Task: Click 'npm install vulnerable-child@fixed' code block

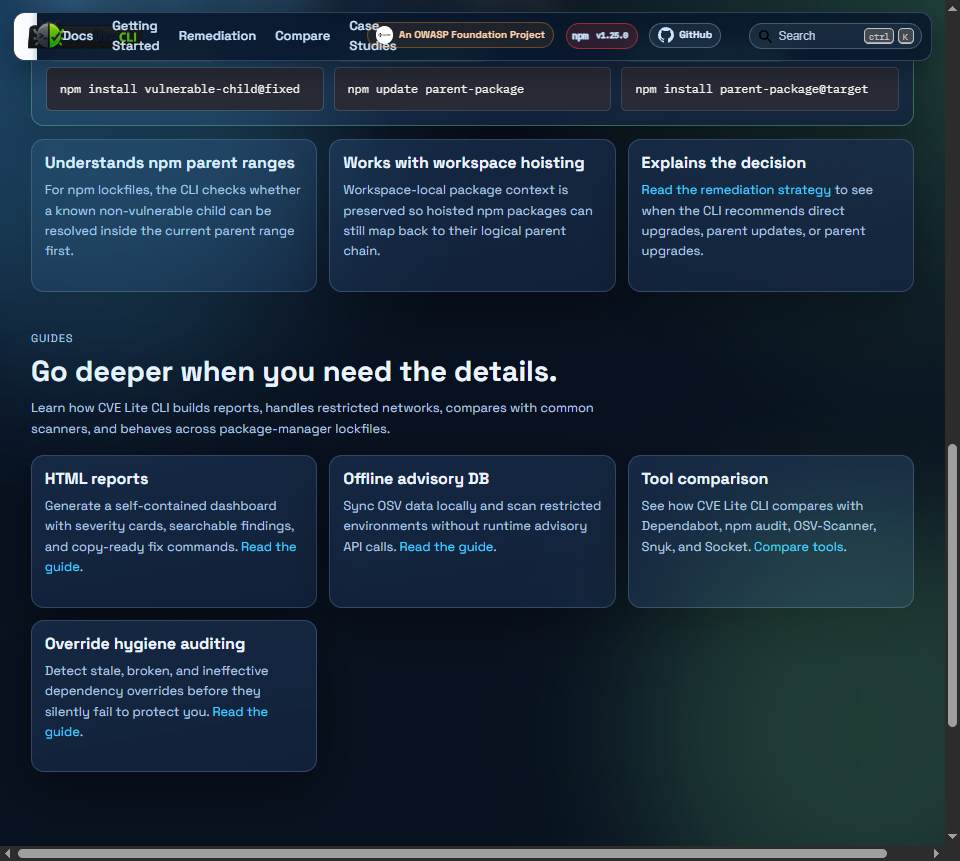Action: point(185,89)
